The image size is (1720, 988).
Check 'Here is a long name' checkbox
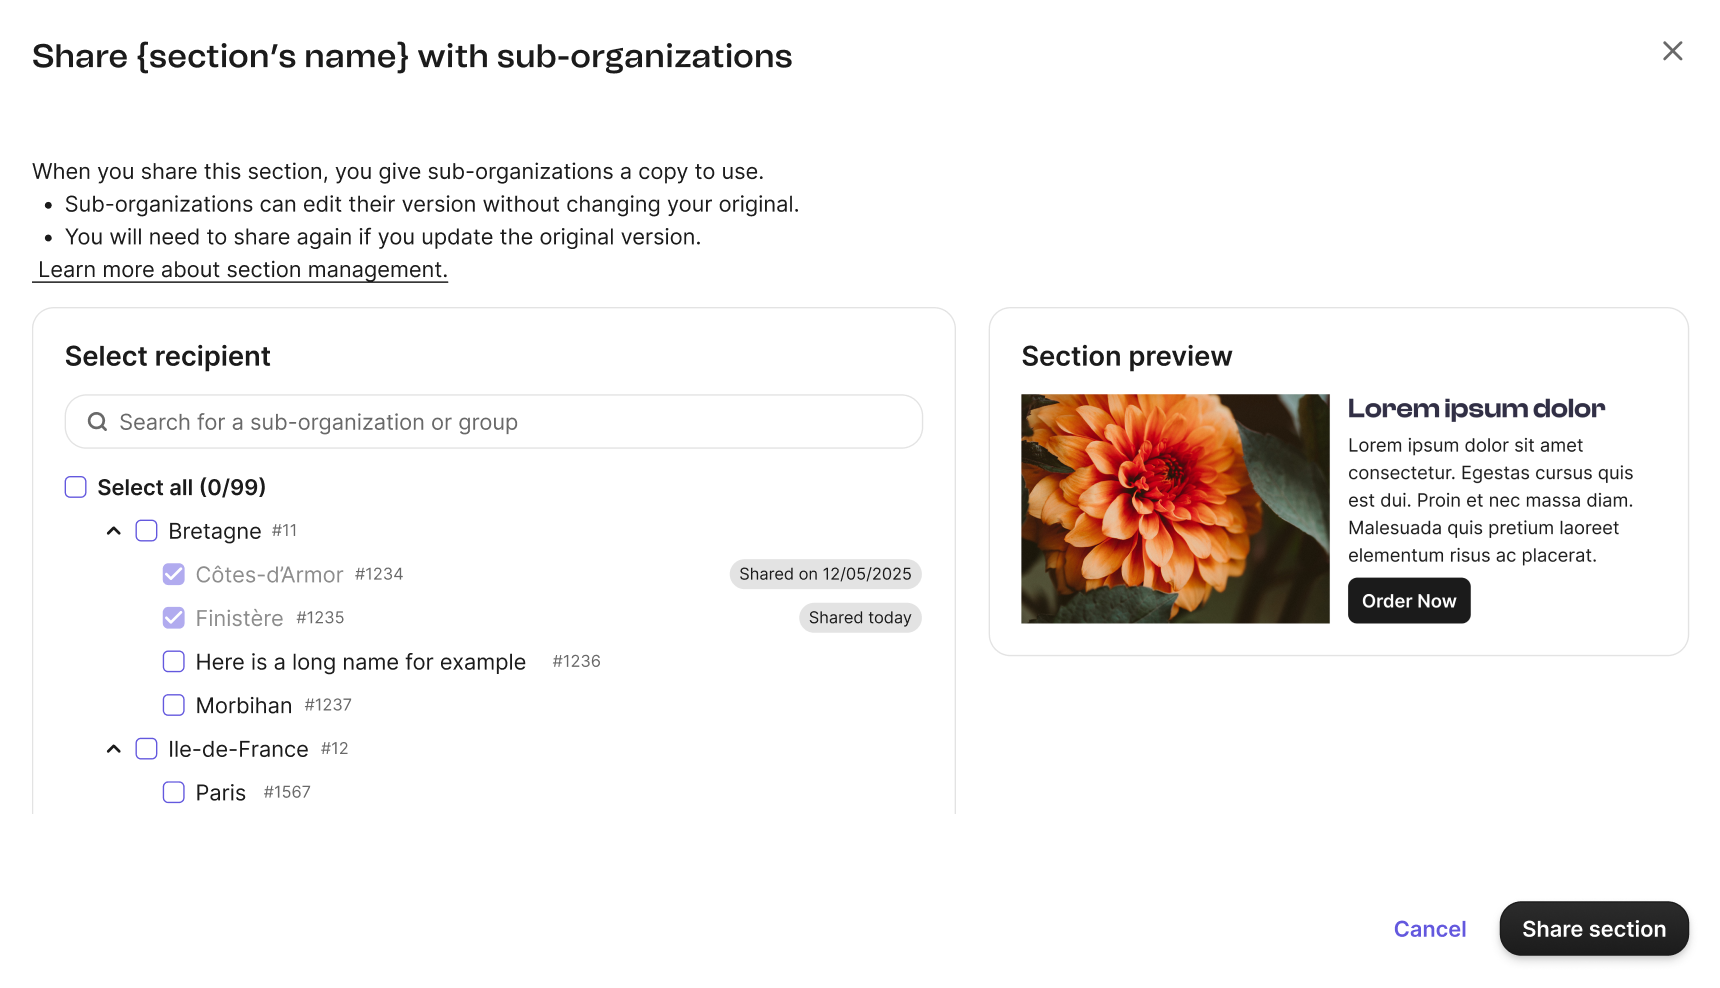point(174,662)
